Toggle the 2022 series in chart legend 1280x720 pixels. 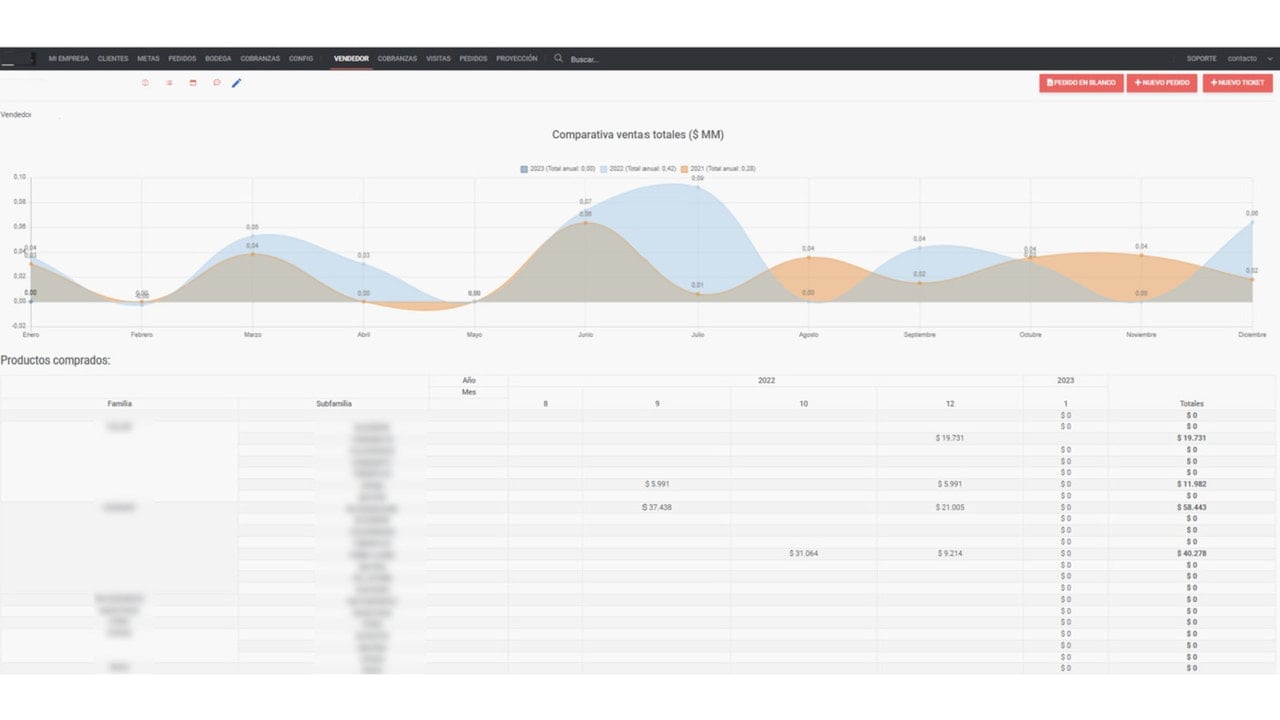[639, 169]
